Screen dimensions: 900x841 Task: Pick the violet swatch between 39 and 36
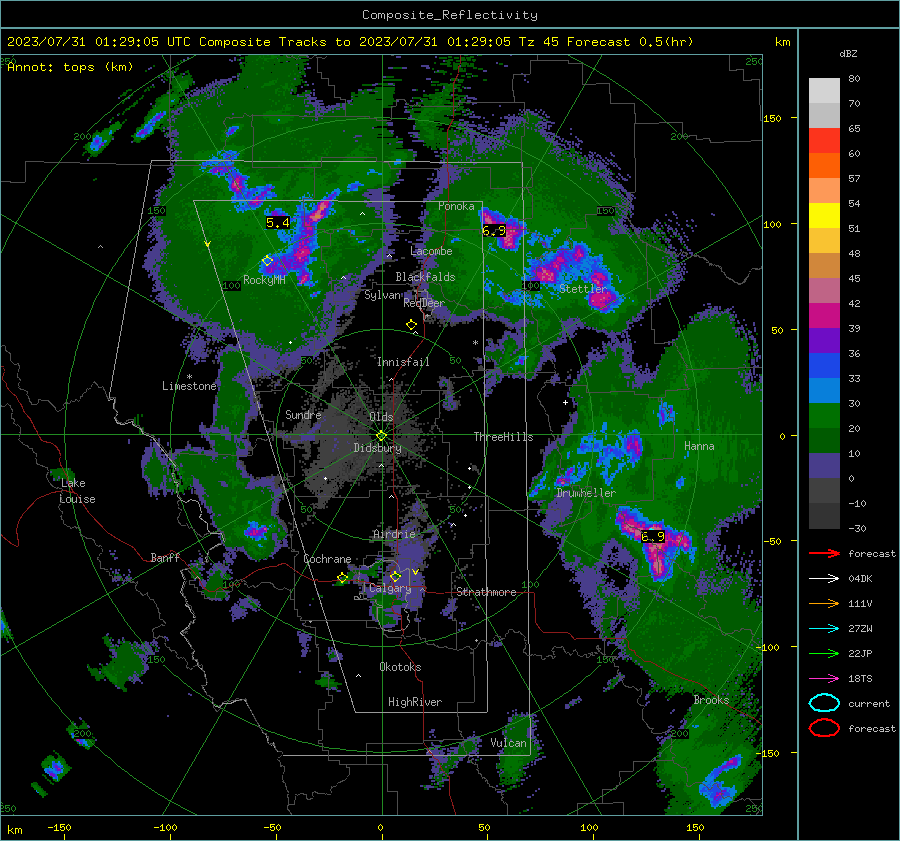824,340
